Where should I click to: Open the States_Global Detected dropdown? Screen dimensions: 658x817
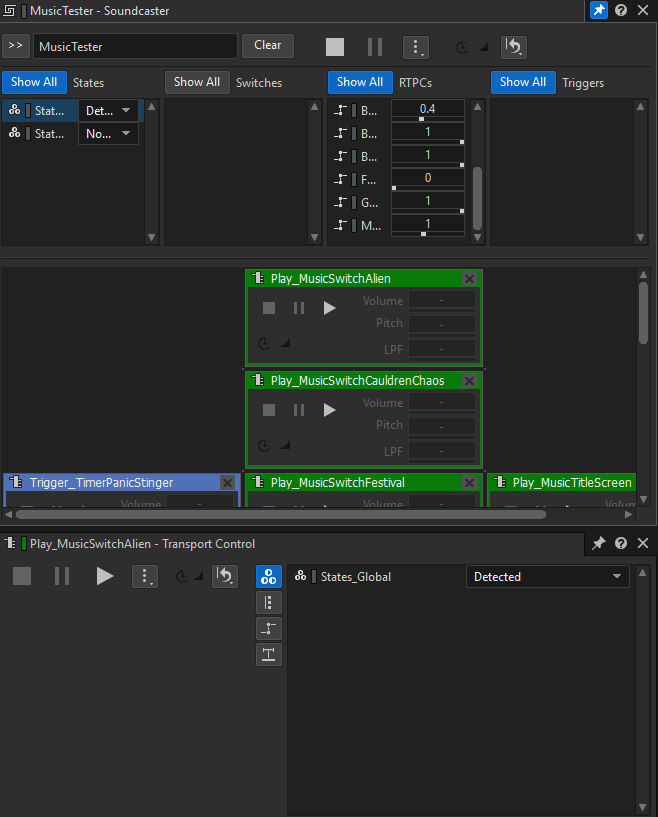click(x=548, y=577)
